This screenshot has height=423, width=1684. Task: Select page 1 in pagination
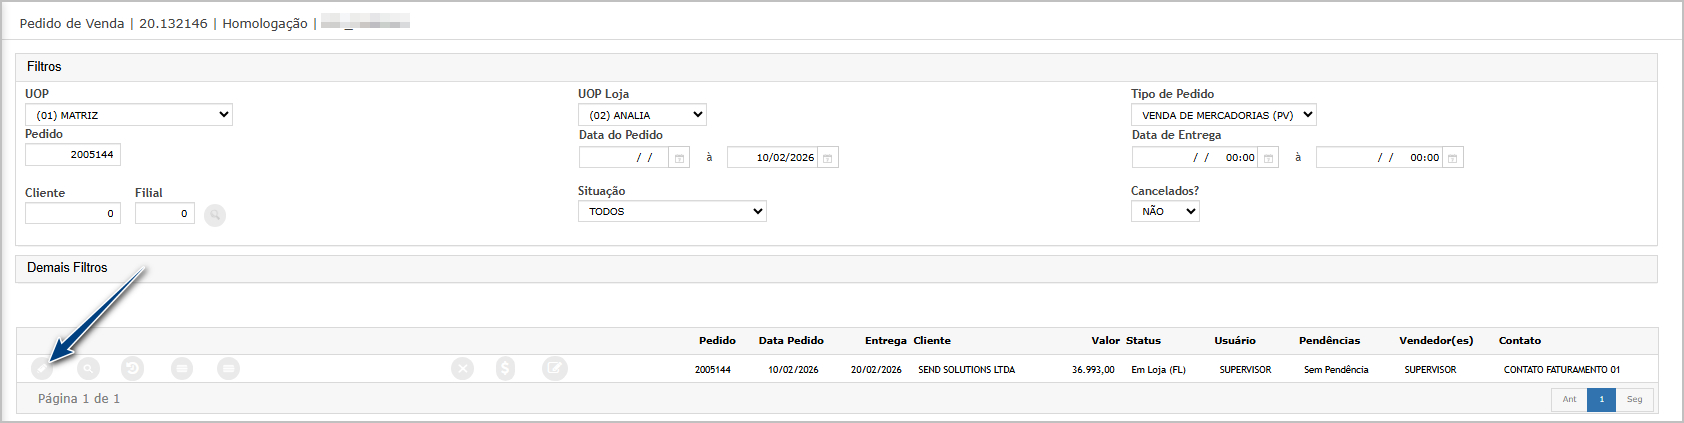[x=1601, y=399]
